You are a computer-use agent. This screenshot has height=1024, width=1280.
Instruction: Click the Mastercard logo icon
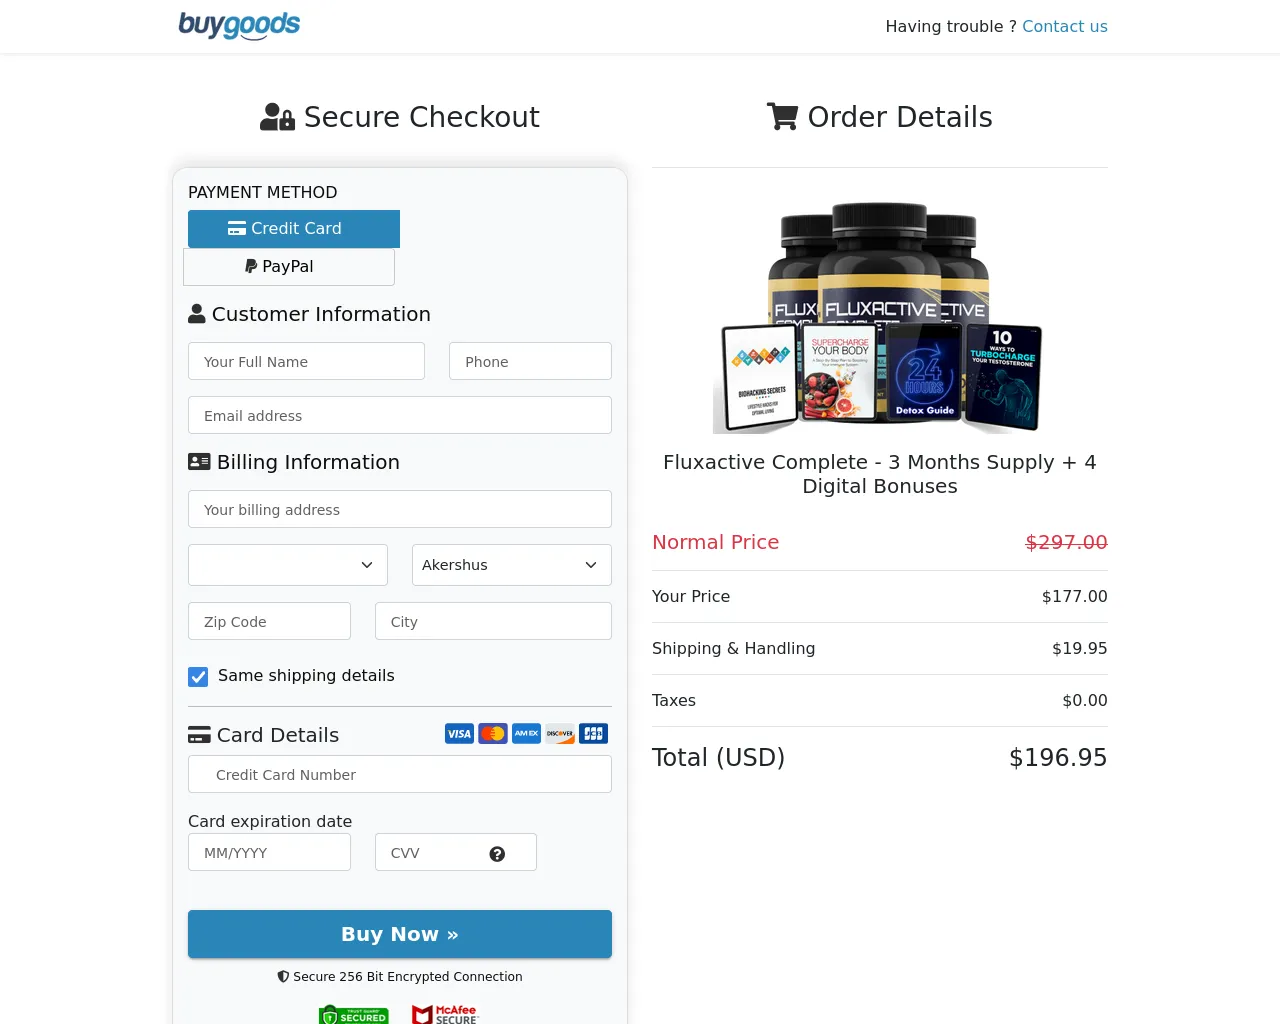pyautogui.click(x=493, y=734)
